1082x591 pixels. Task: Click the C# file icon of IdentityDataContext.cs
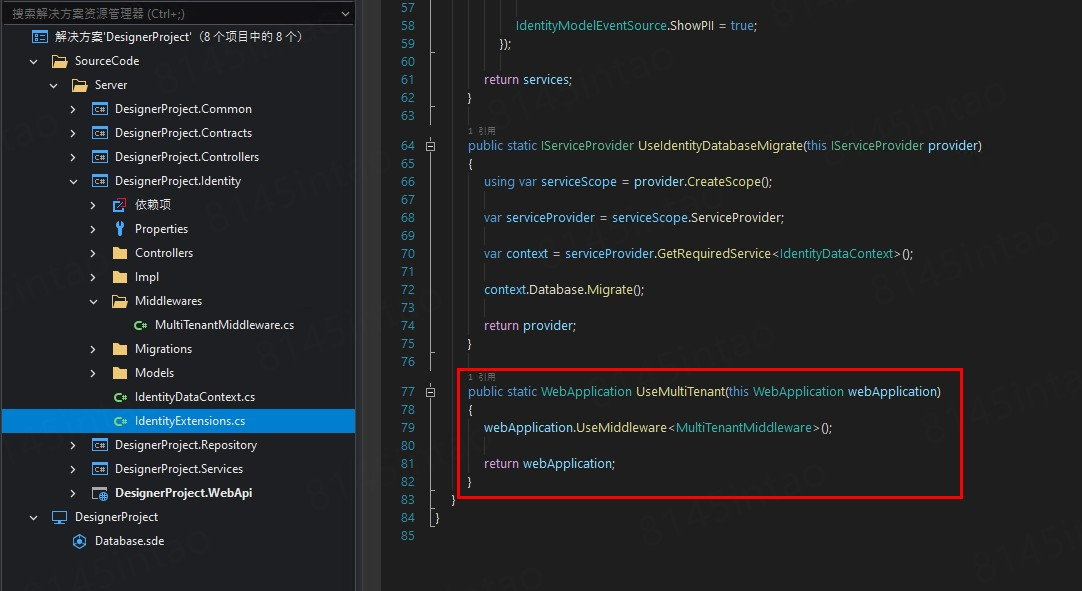coord(120,397)
